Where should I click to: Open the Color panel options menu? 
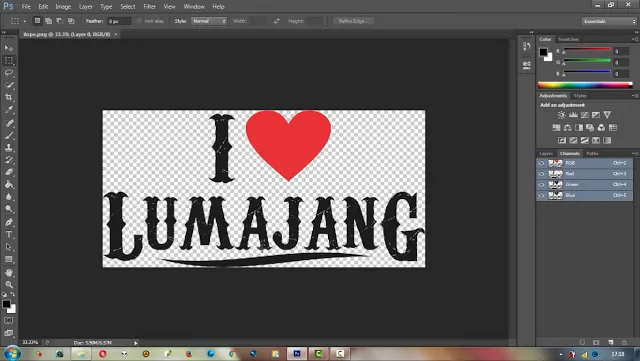[x=635, y=39]
